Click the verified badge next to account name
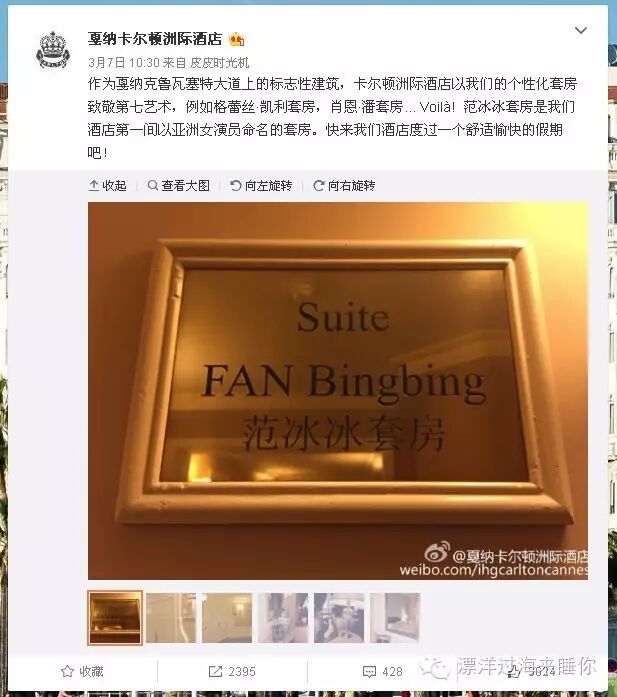This screenshot has height=697, width=617. click(x=236, y=40)
